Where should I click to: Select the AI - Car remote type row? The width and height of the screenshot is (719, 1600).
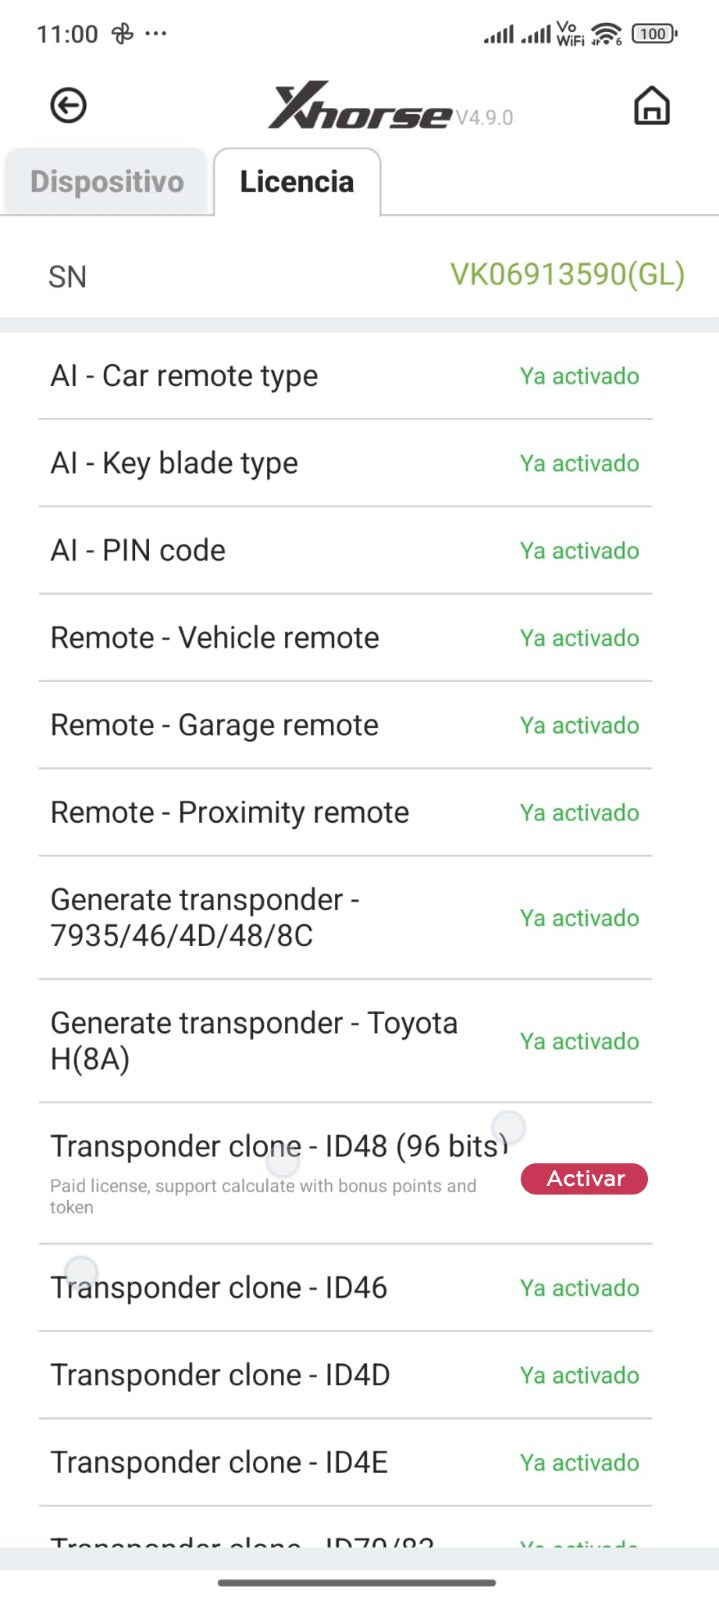[184, 376]
